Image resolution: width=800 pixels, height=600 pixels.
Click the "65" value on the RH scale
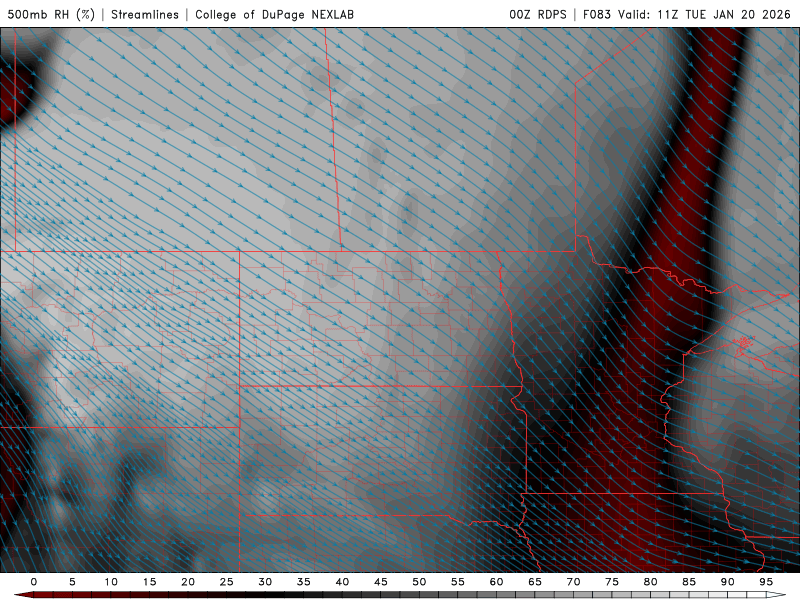pos(535,582)
